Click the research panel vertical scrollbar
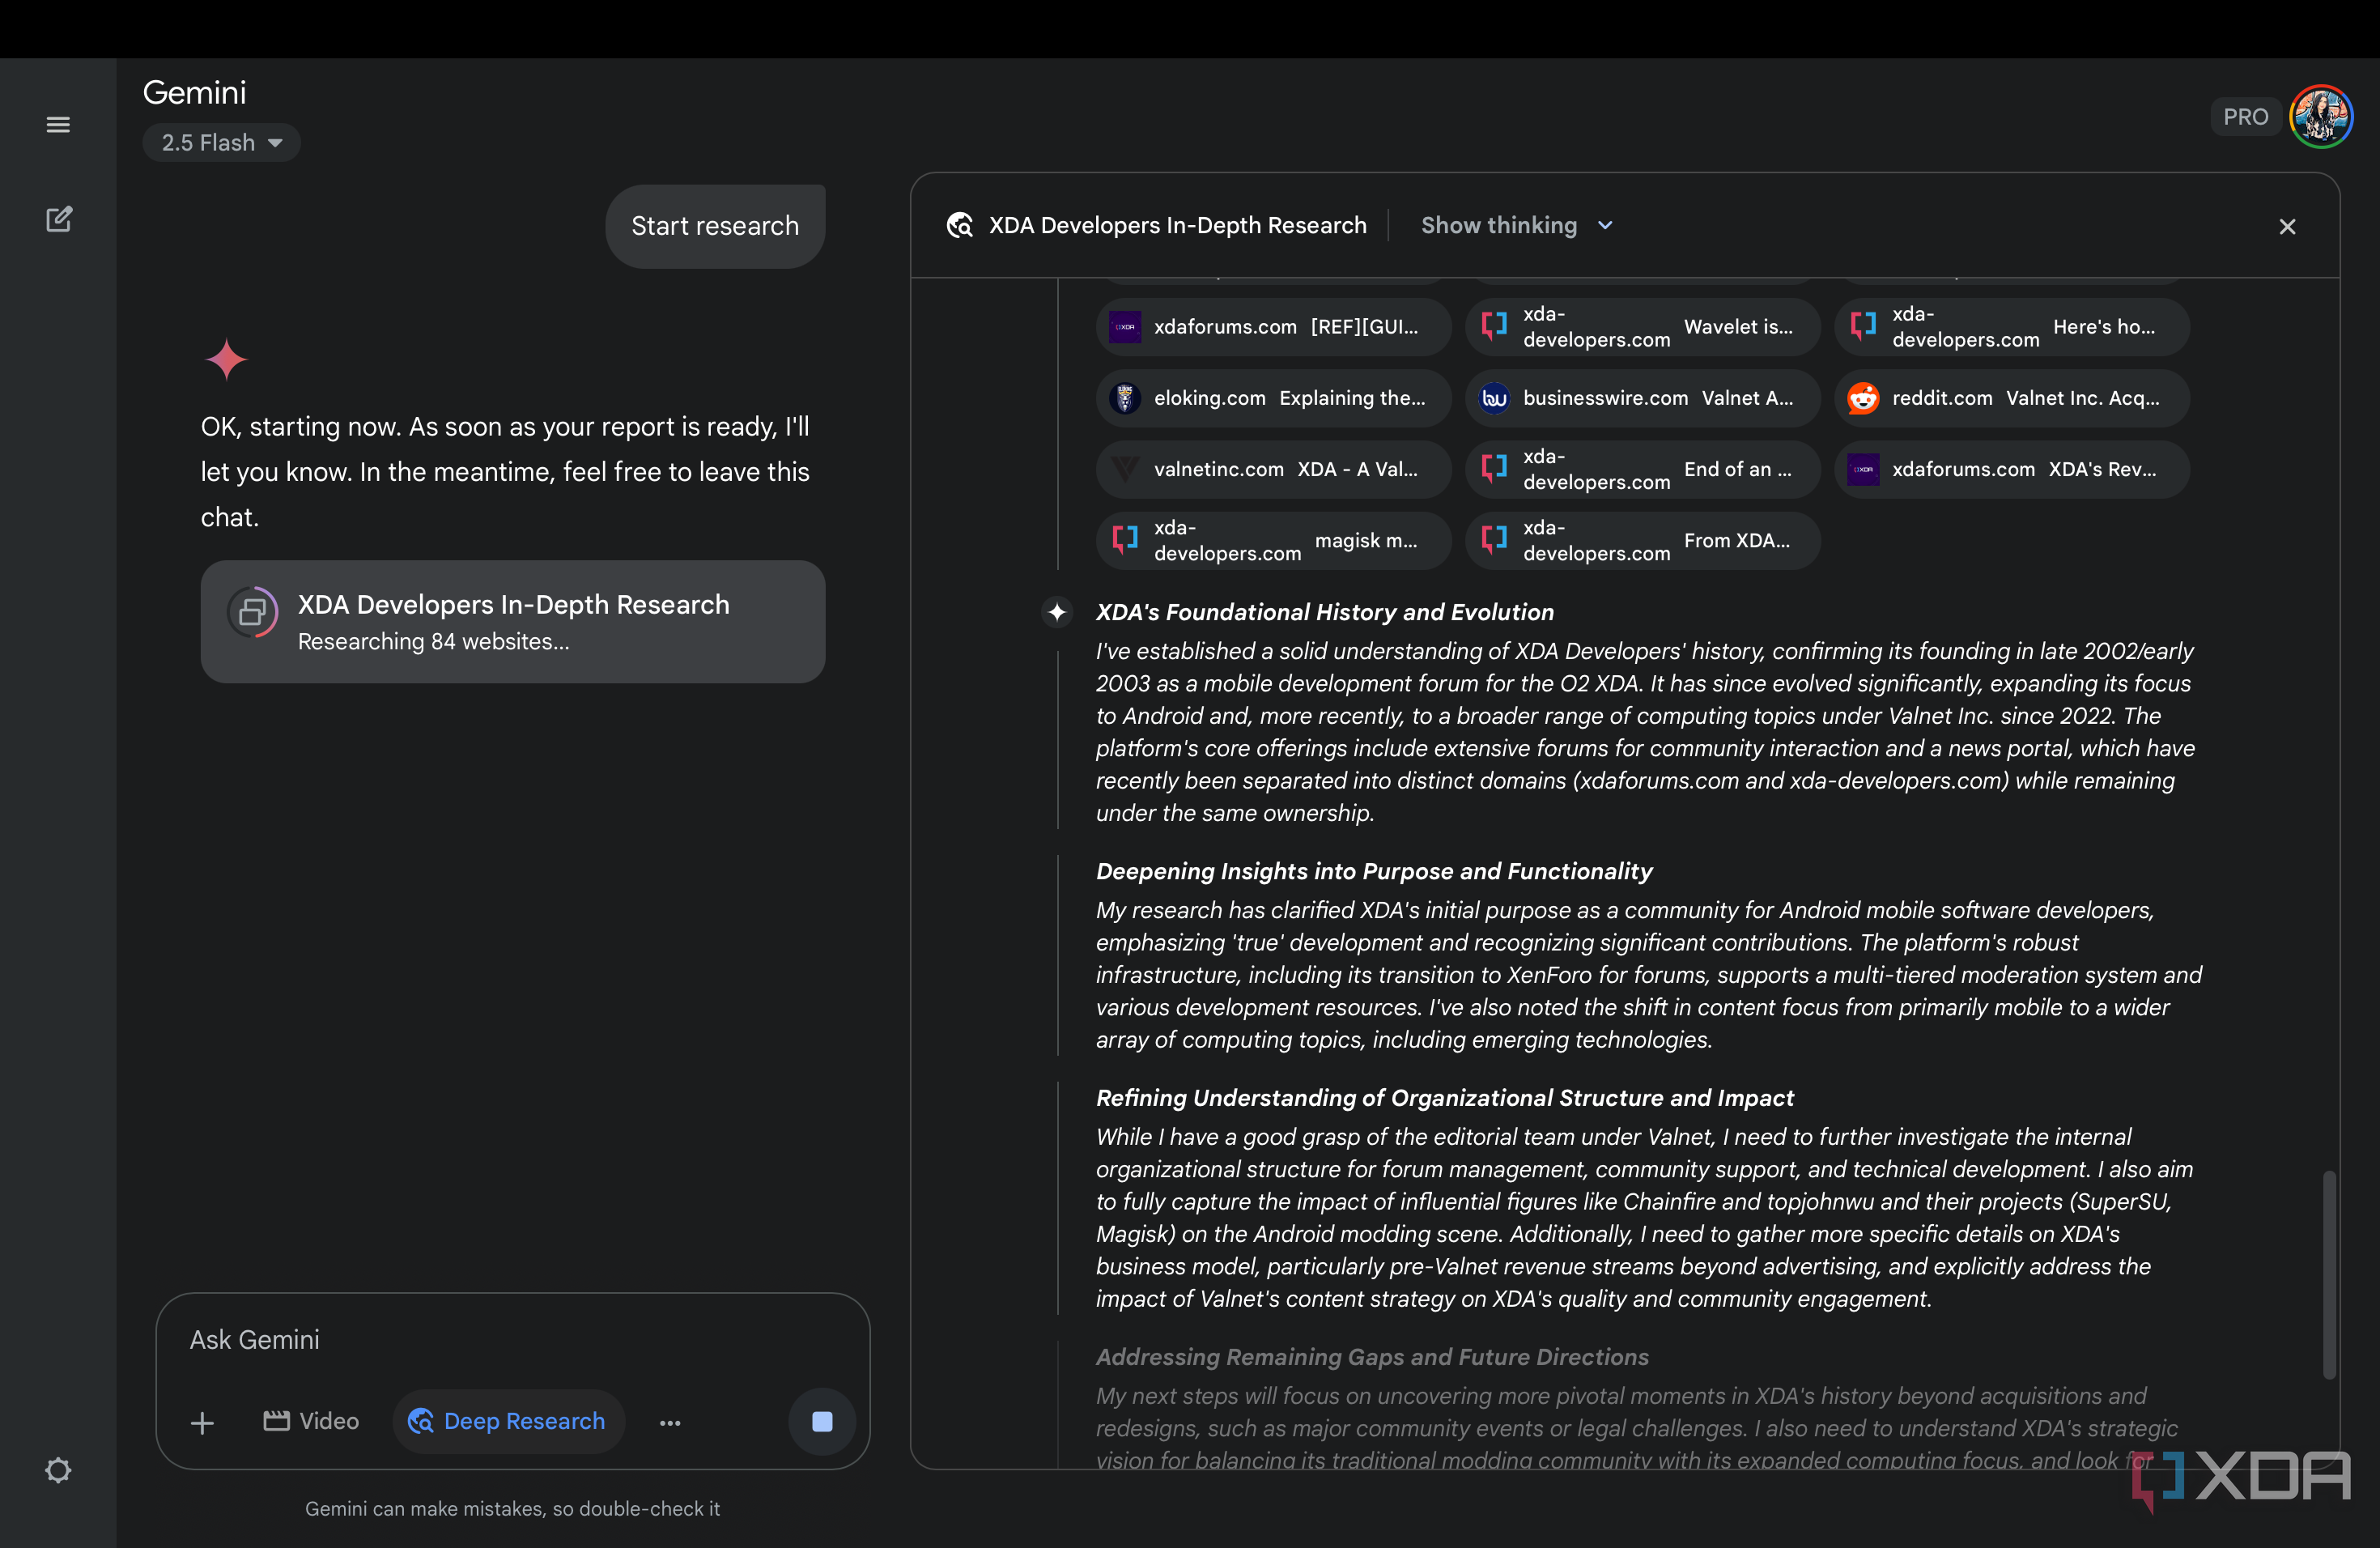The height and width of the screenshot is (1548, 2380). point(2329,1274)
